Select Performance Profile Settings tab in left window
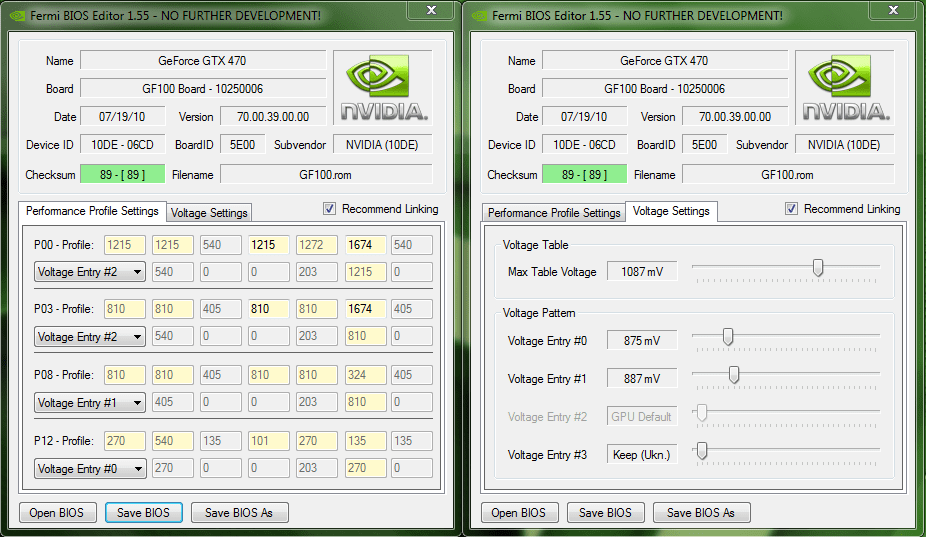The width and height of the screenshot is (926, 537). (92, 211)
